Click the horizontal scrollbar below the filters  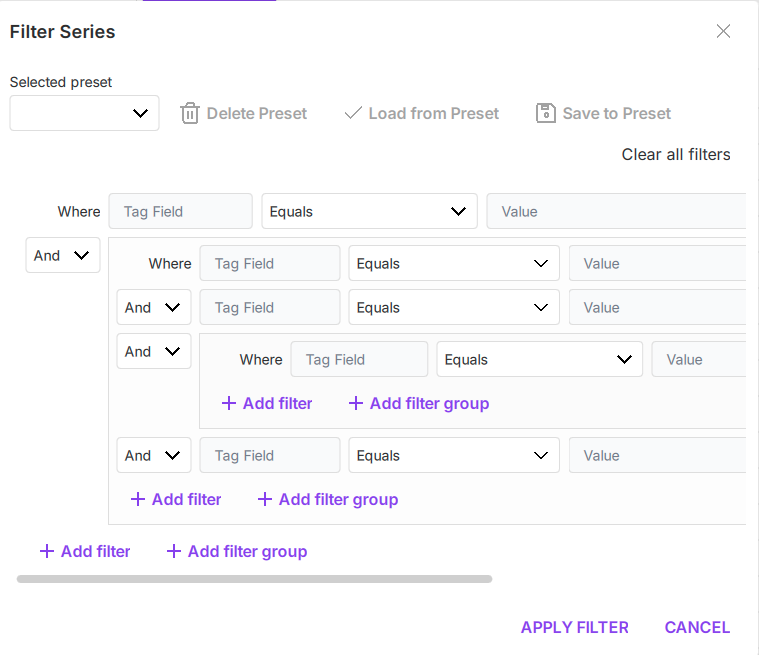point(254,579)
